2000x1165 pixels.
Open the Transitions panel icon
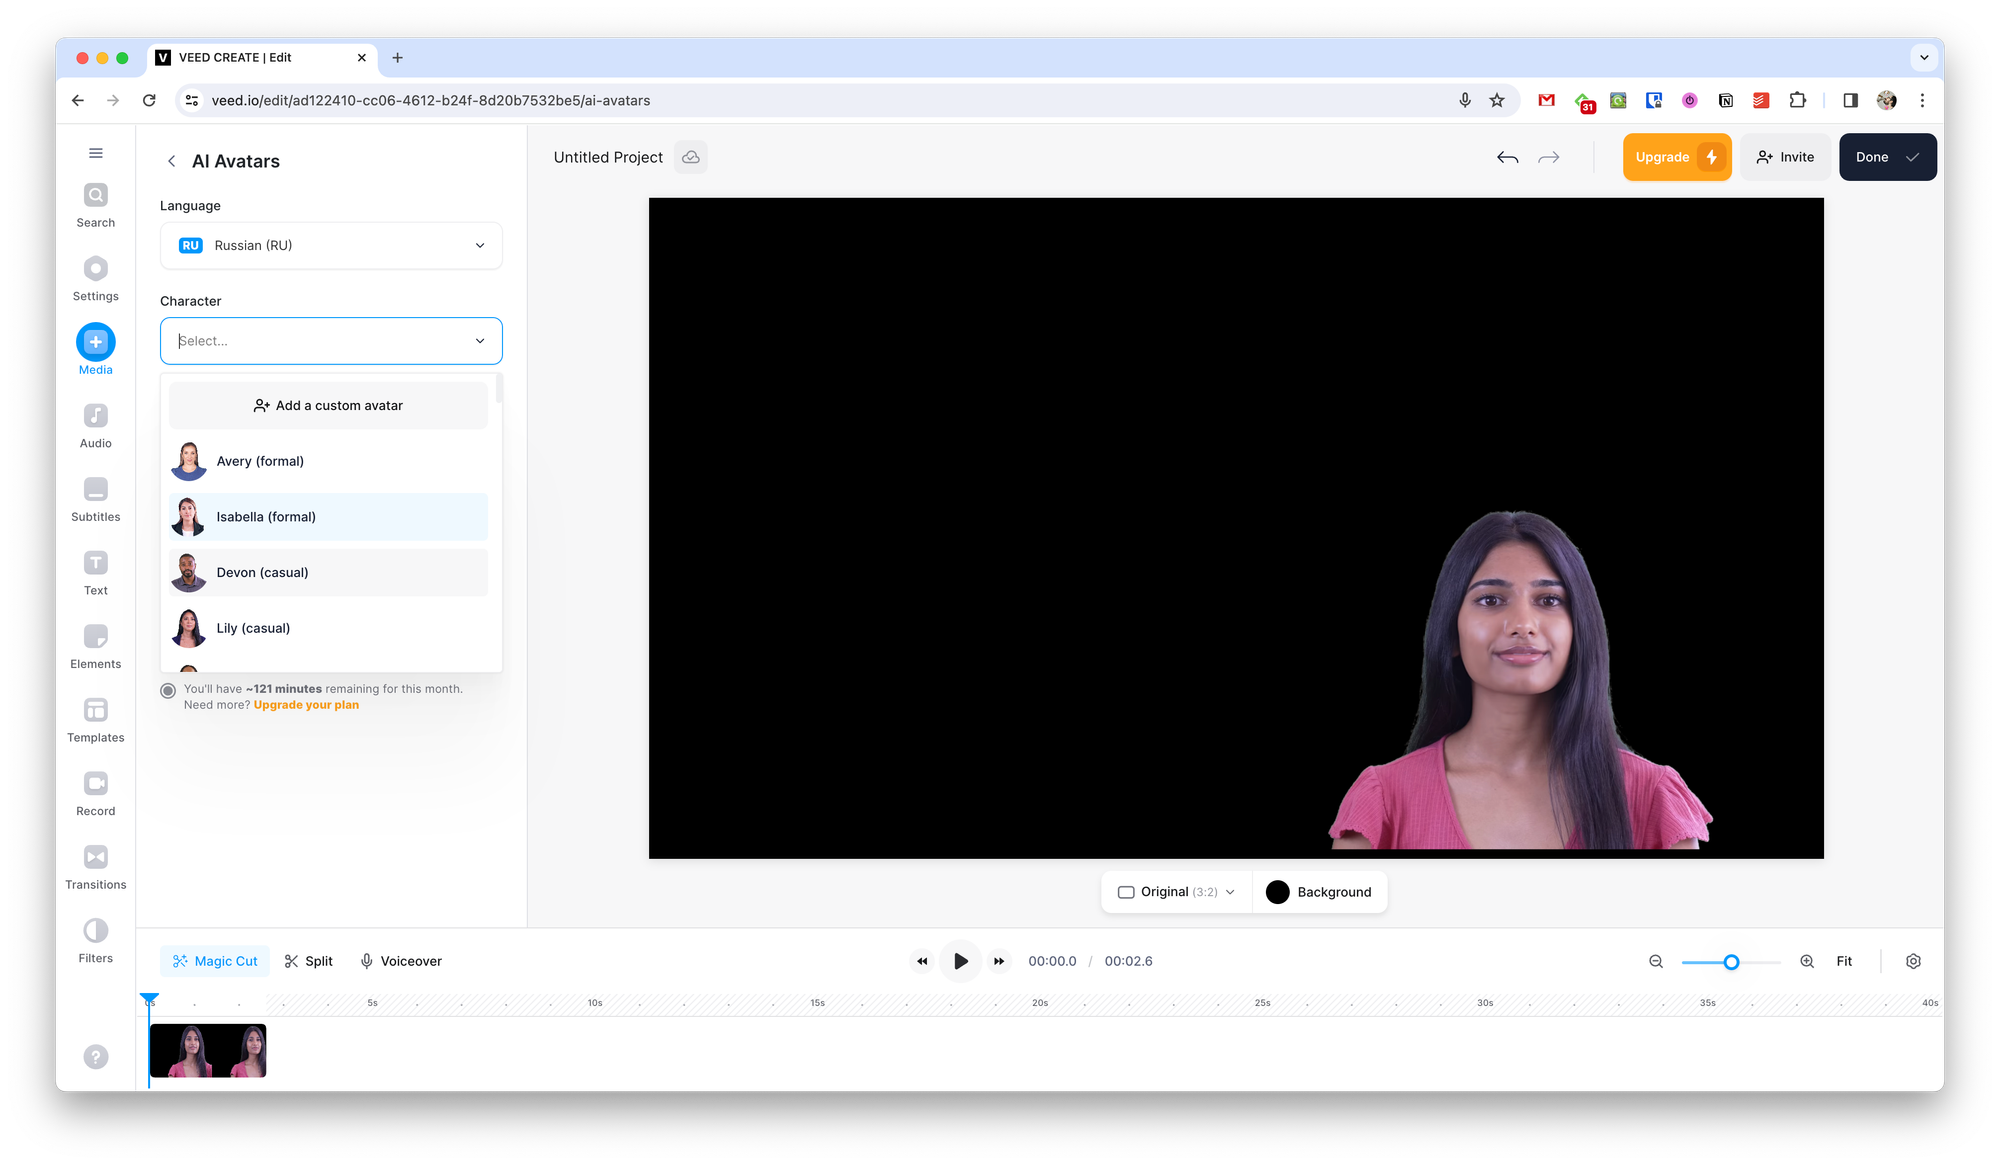[95, 858]
